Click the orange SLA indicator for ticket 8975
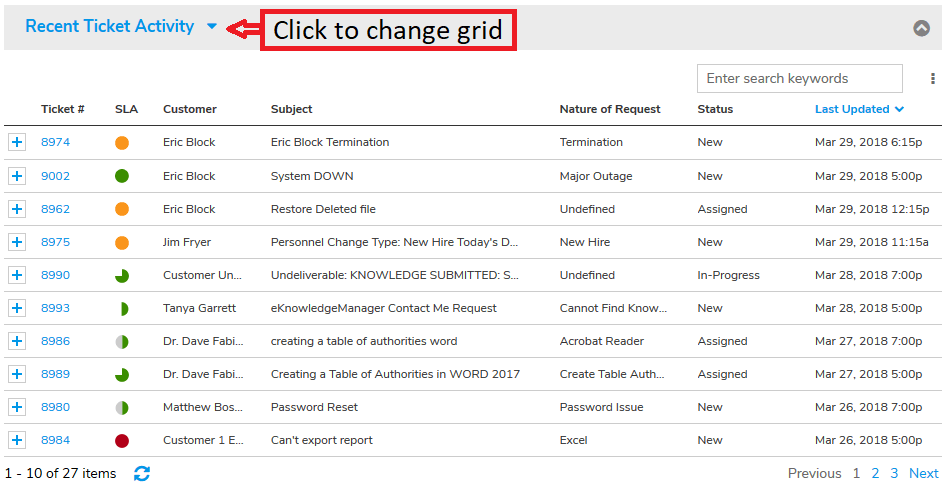This screenshot has width=949, height=498. [122, 243]
